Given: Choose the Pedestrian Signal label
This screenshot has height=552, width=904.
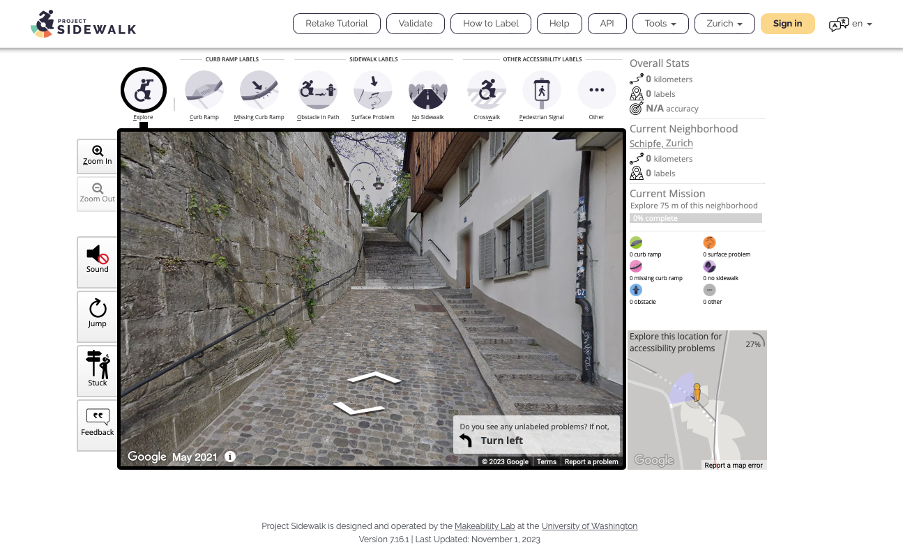Looking at the screenshot, I should click(x=542, y=91).
